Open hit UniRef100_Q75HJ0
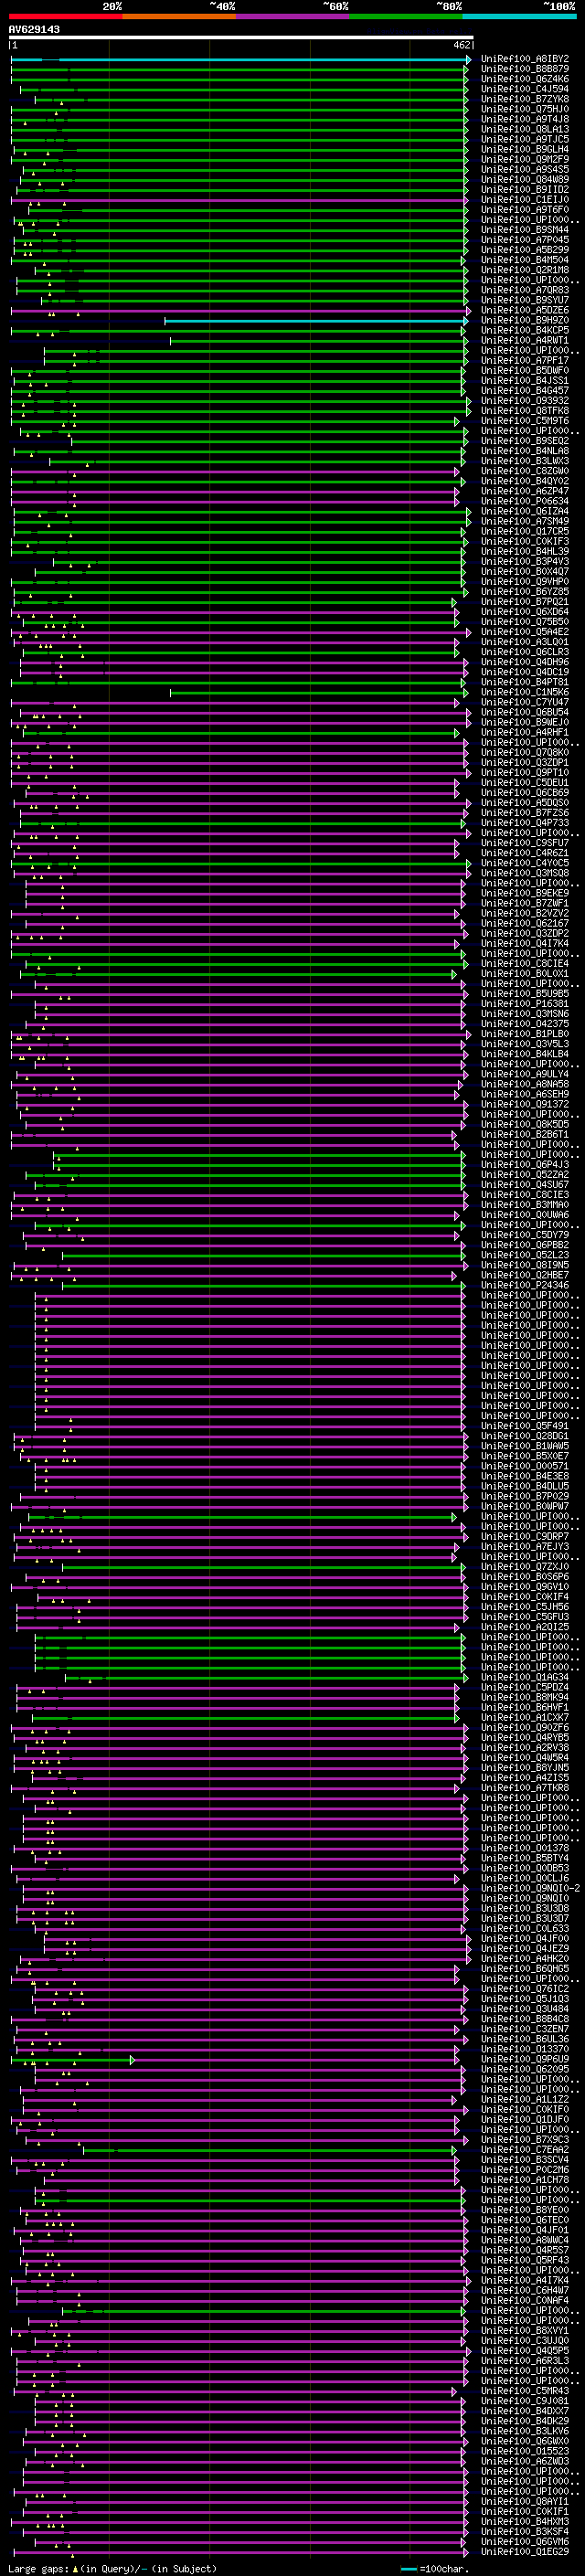The height and width of the screenshot is (2576, 585). coord(525,109)
